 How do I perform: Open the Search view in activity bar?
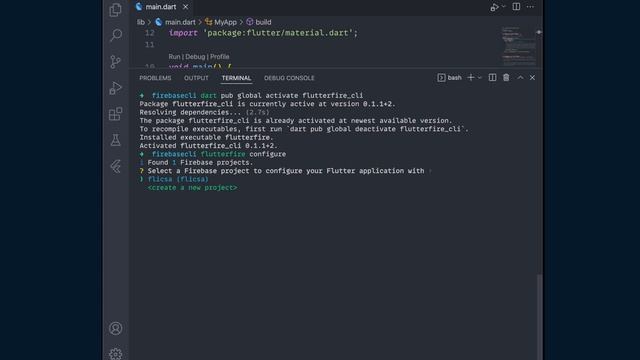(116, 35)
